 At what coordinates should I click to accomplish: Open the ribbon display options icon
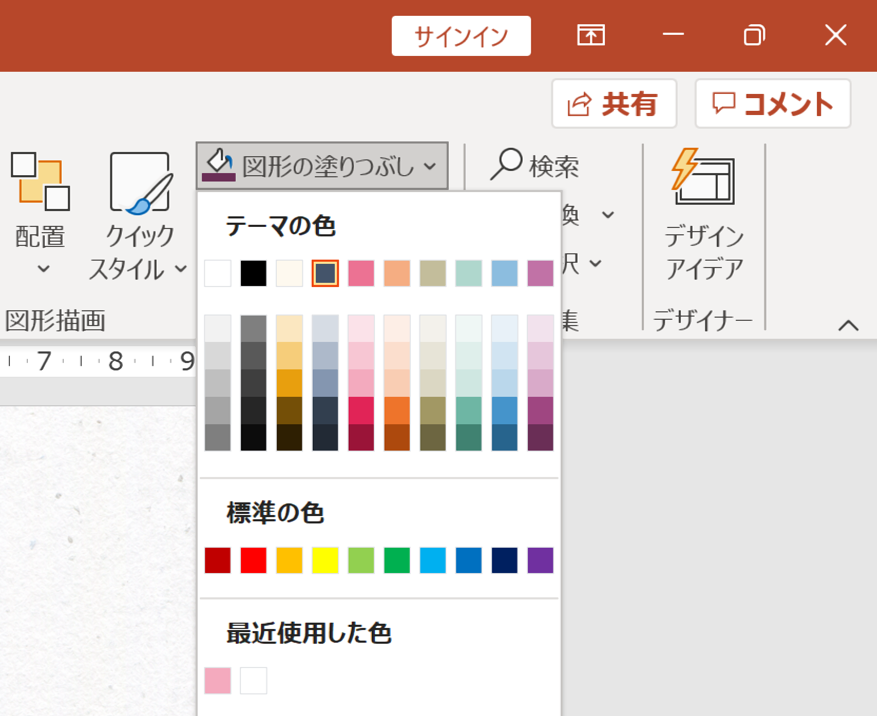591,36
